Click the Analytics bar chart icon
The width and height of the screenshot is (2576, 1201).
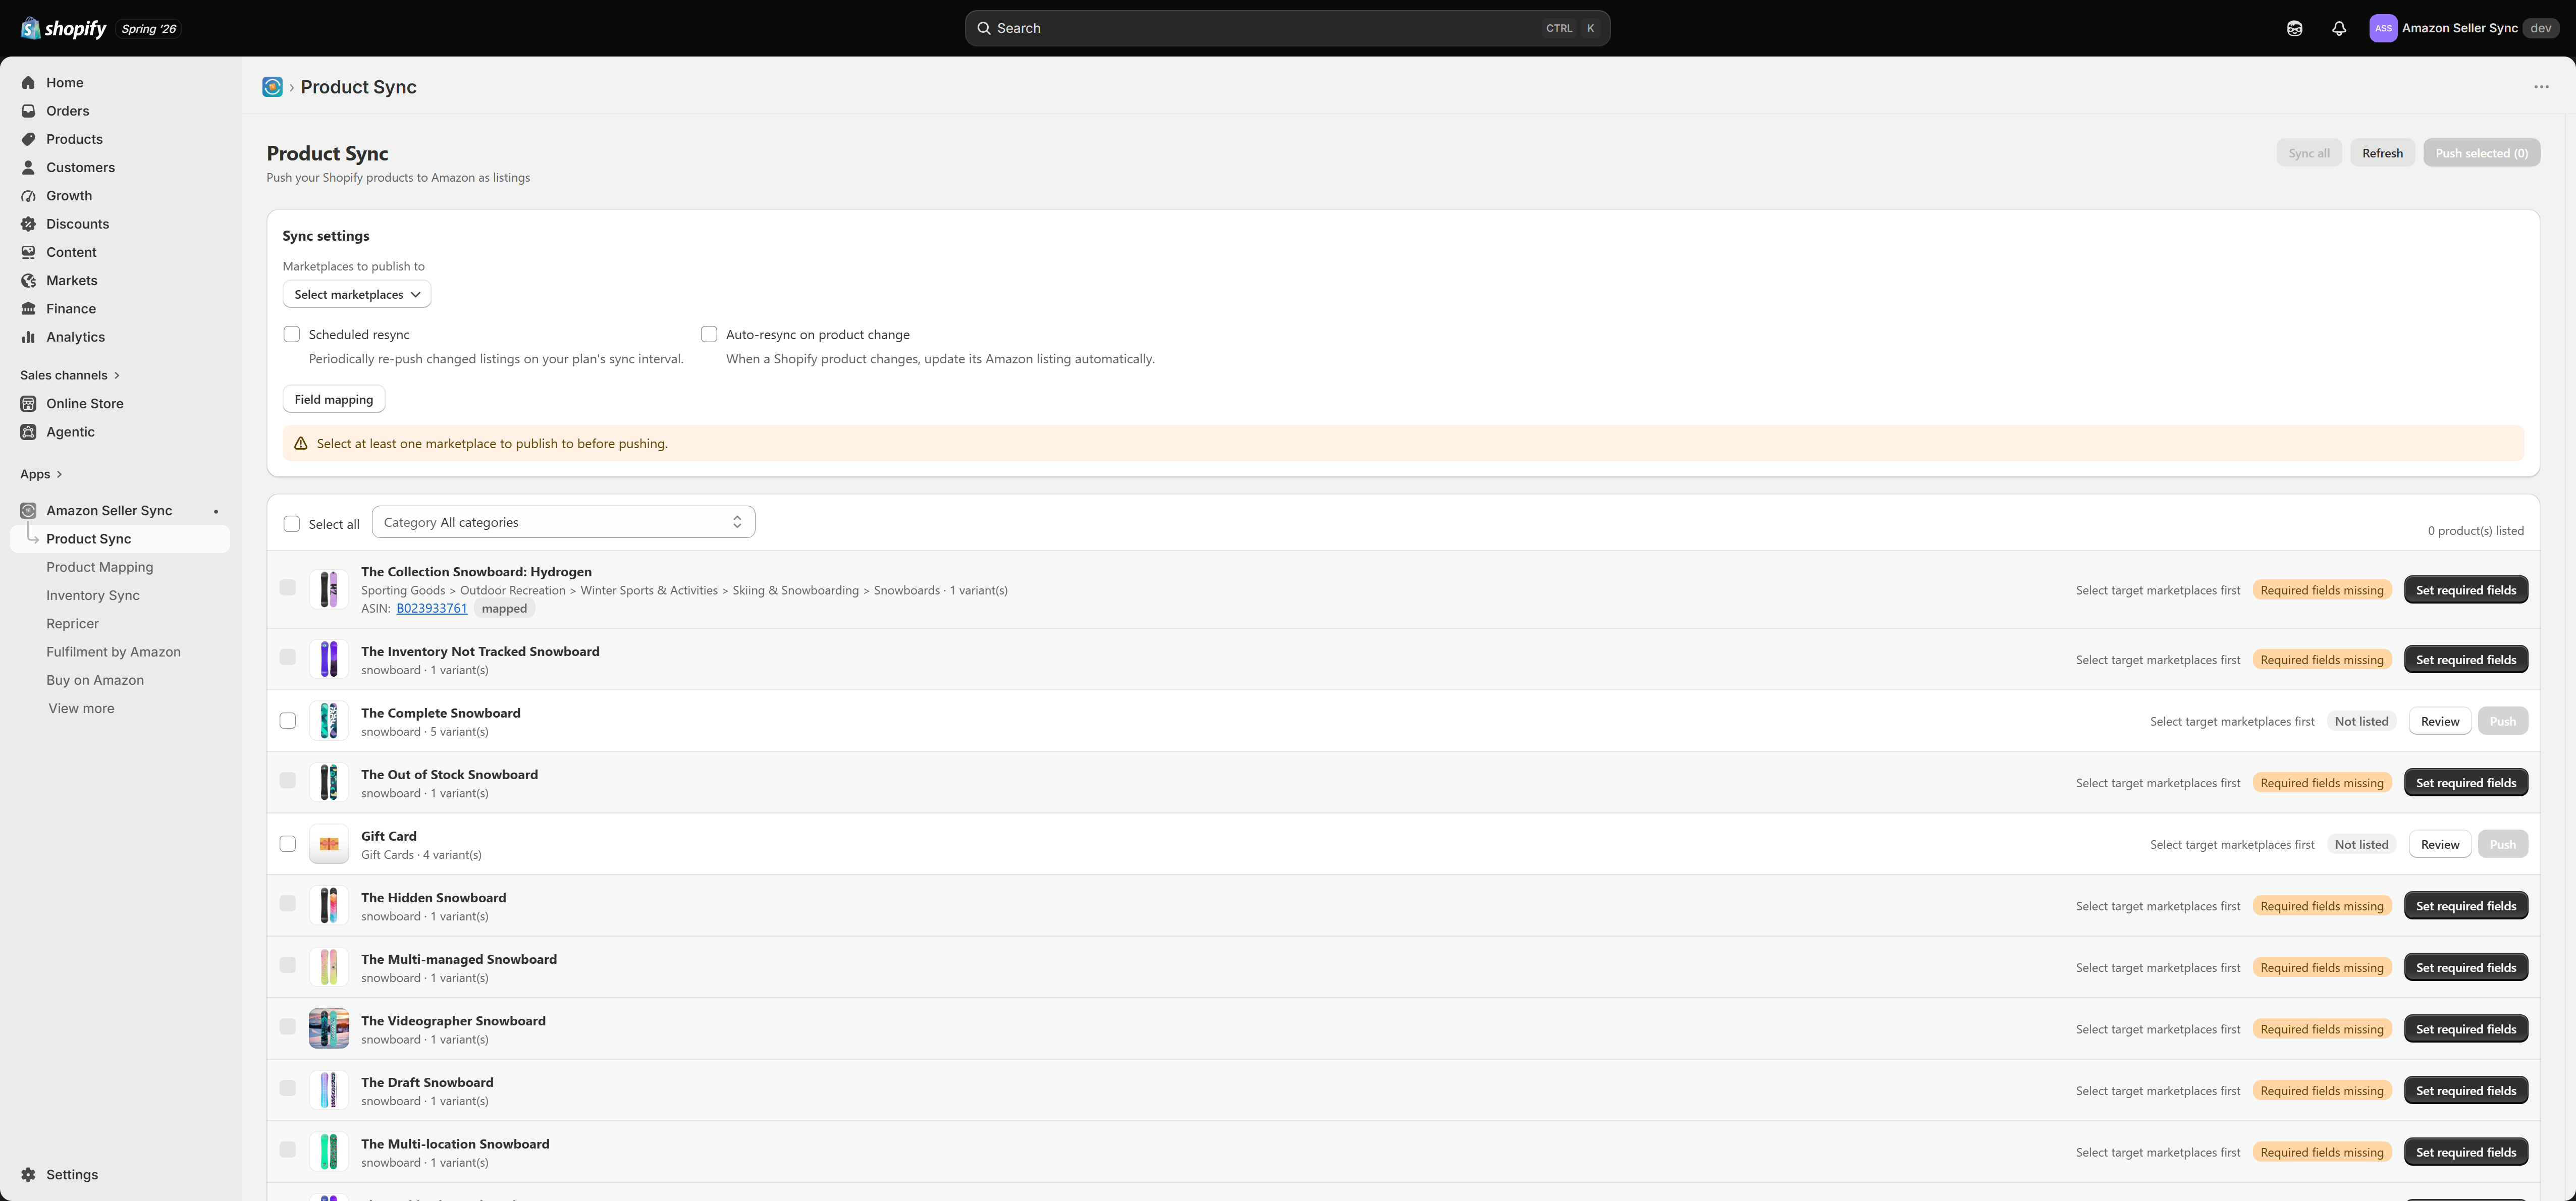(28, 337)
